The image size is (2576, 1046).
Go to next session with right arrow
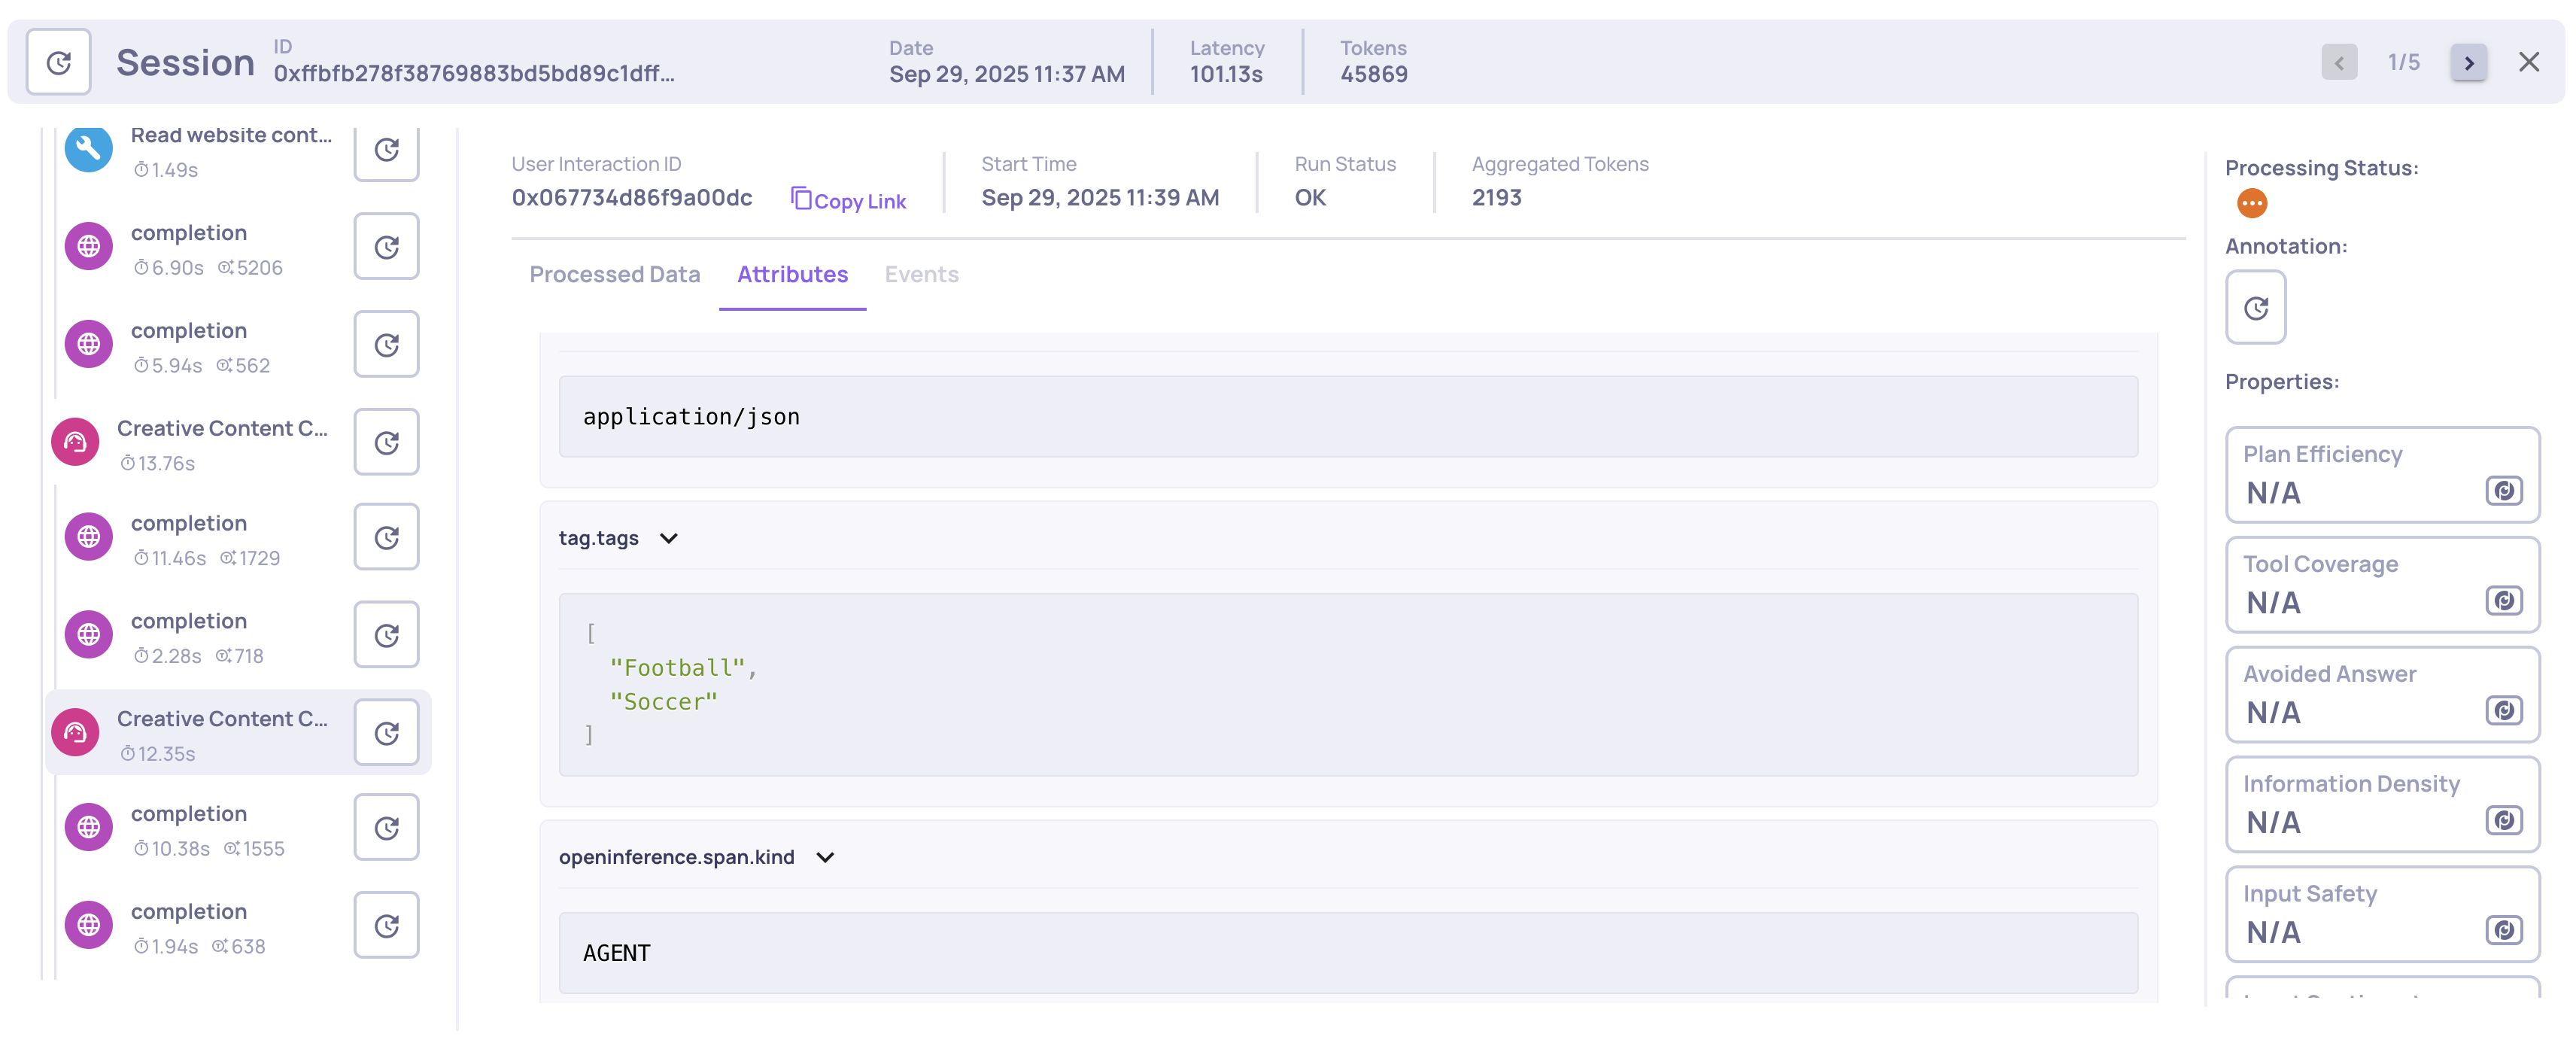(x=2468, y=63)
